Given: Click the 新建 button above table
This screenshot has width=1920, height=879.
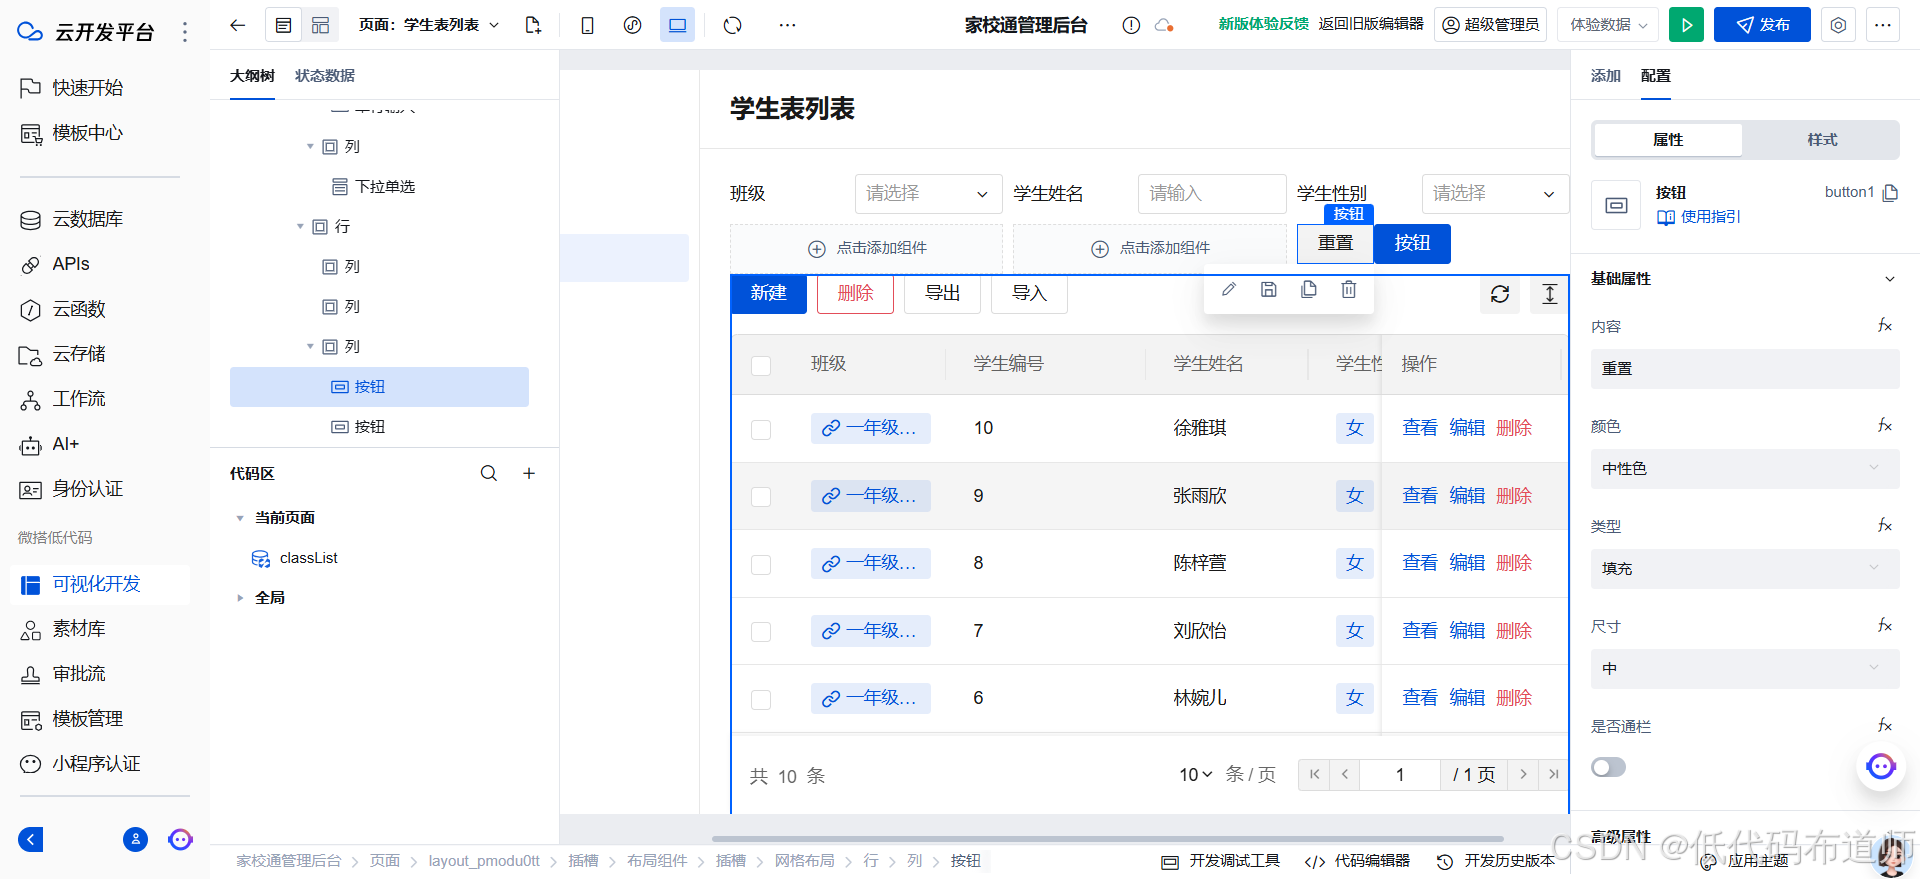Looking at the screenshot, I should click(x=769, y=293).
